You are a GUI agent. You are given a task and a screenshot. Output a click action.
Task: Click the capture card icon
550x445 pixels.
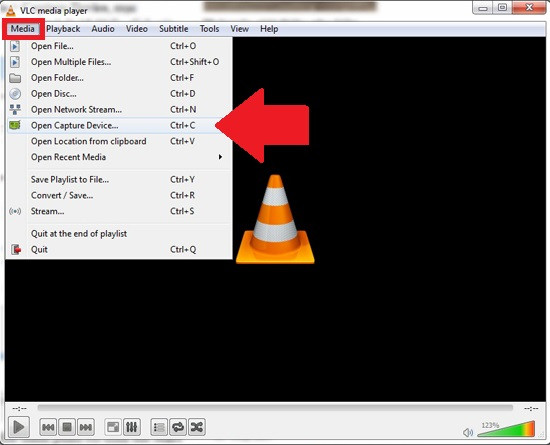pos(15,125)
